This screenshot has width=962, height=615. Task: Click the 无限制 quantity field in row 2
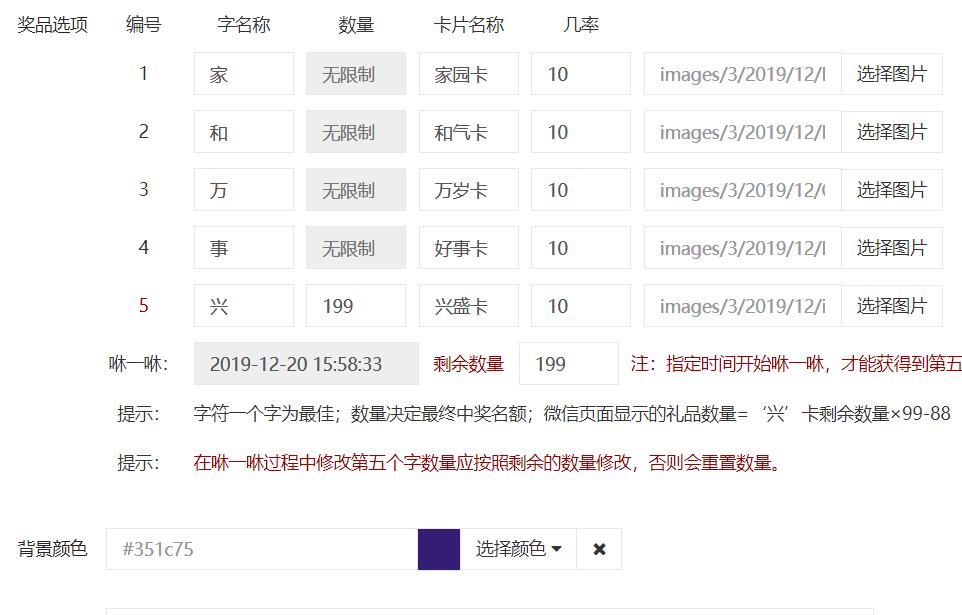[356, 132]
